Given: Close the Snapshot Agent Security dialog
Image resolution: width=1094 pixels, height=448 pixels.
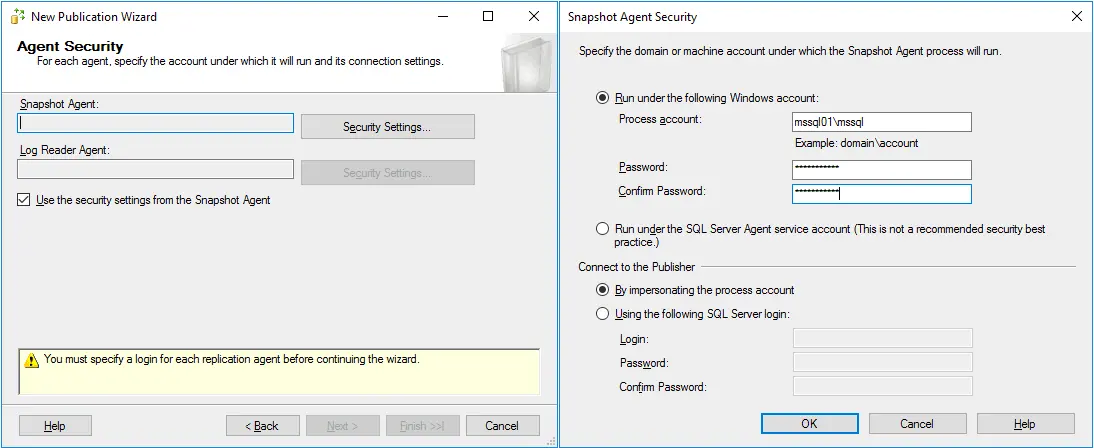Looking at the screenshot, I should [1077, 17].
